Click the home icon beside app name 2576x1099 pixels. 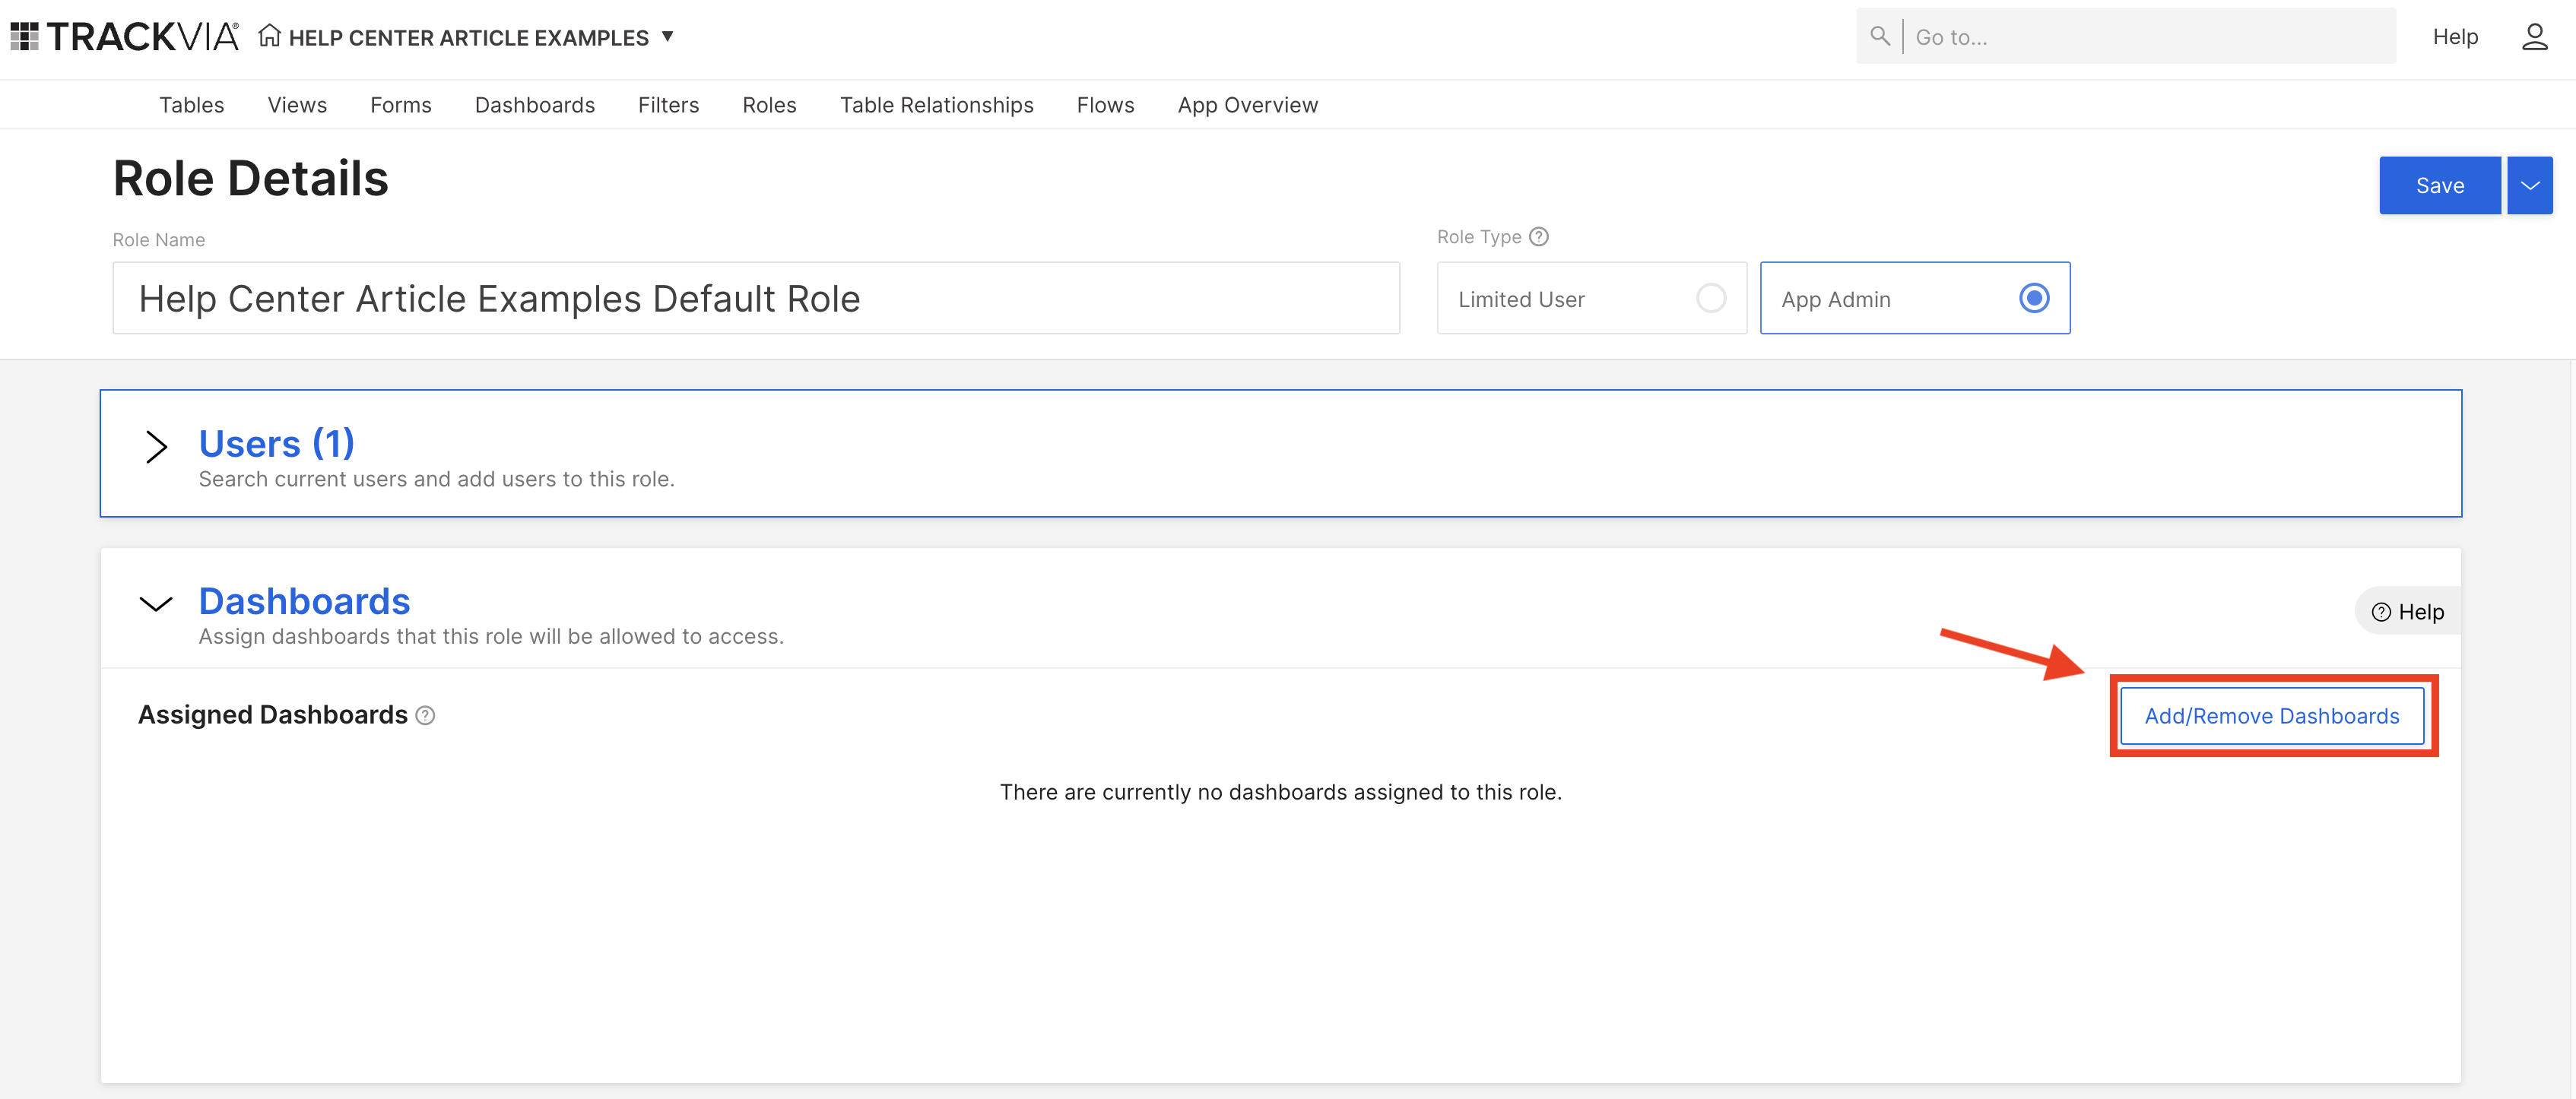[269, 36]
